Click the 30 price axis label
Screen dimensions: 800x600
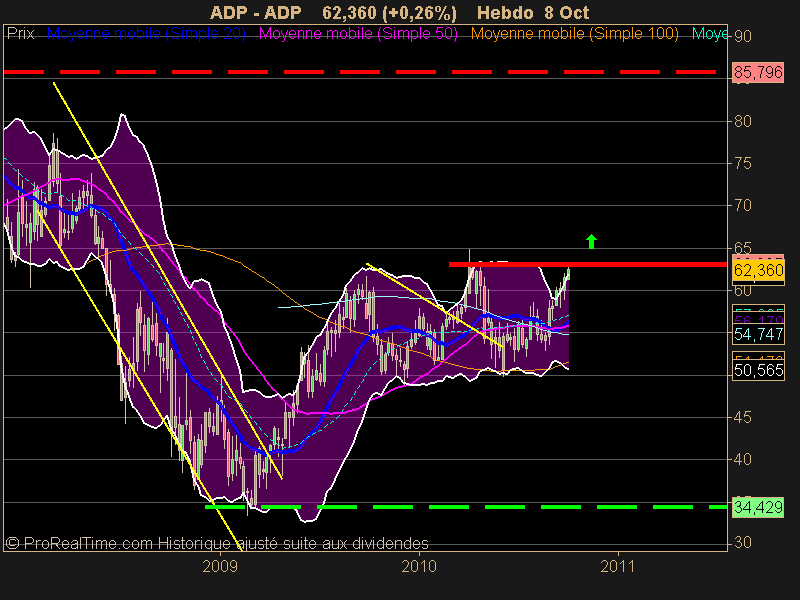click(x=743, y=542)
